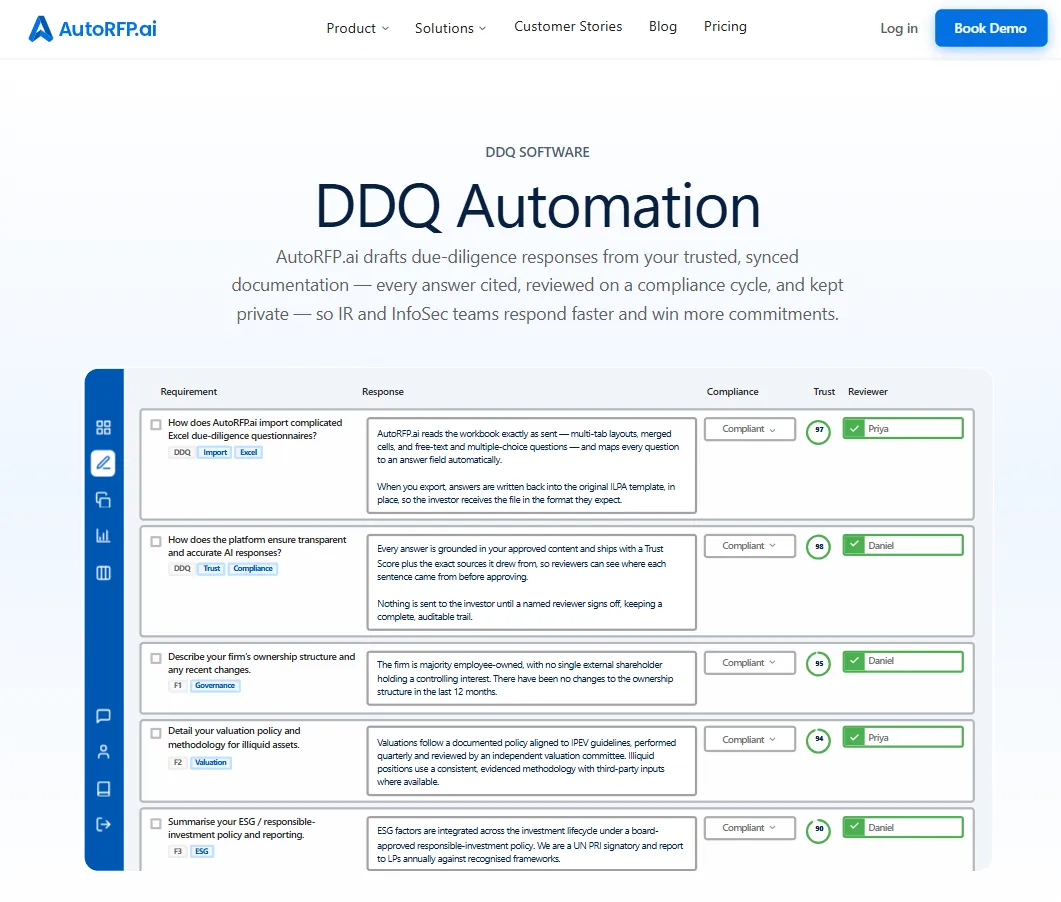The image size is (1061, 902).
Task: Click the Reviewer column header
Action: 867,392
